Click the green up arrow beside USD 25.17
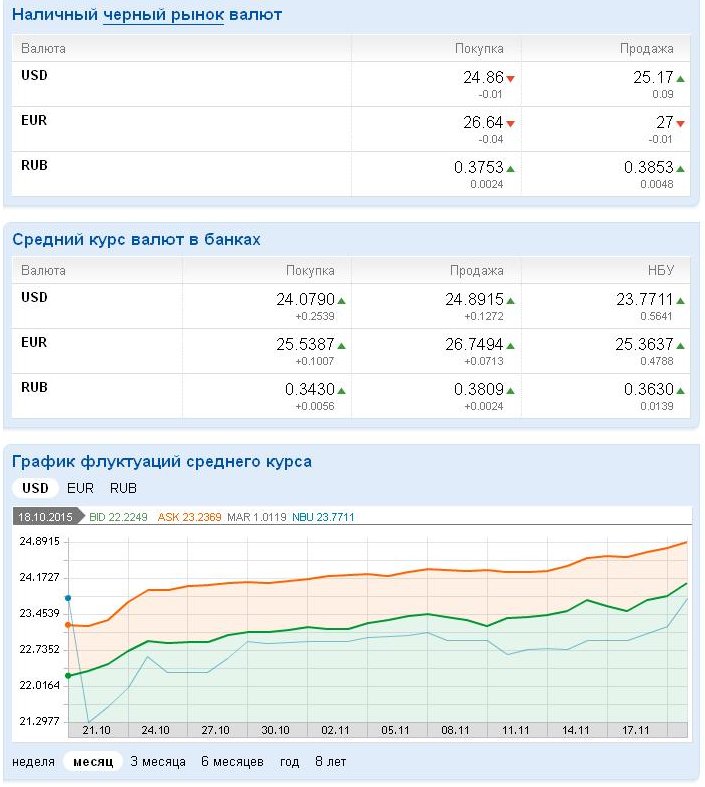This screenshot has height=787, width=705. [680, 78]
